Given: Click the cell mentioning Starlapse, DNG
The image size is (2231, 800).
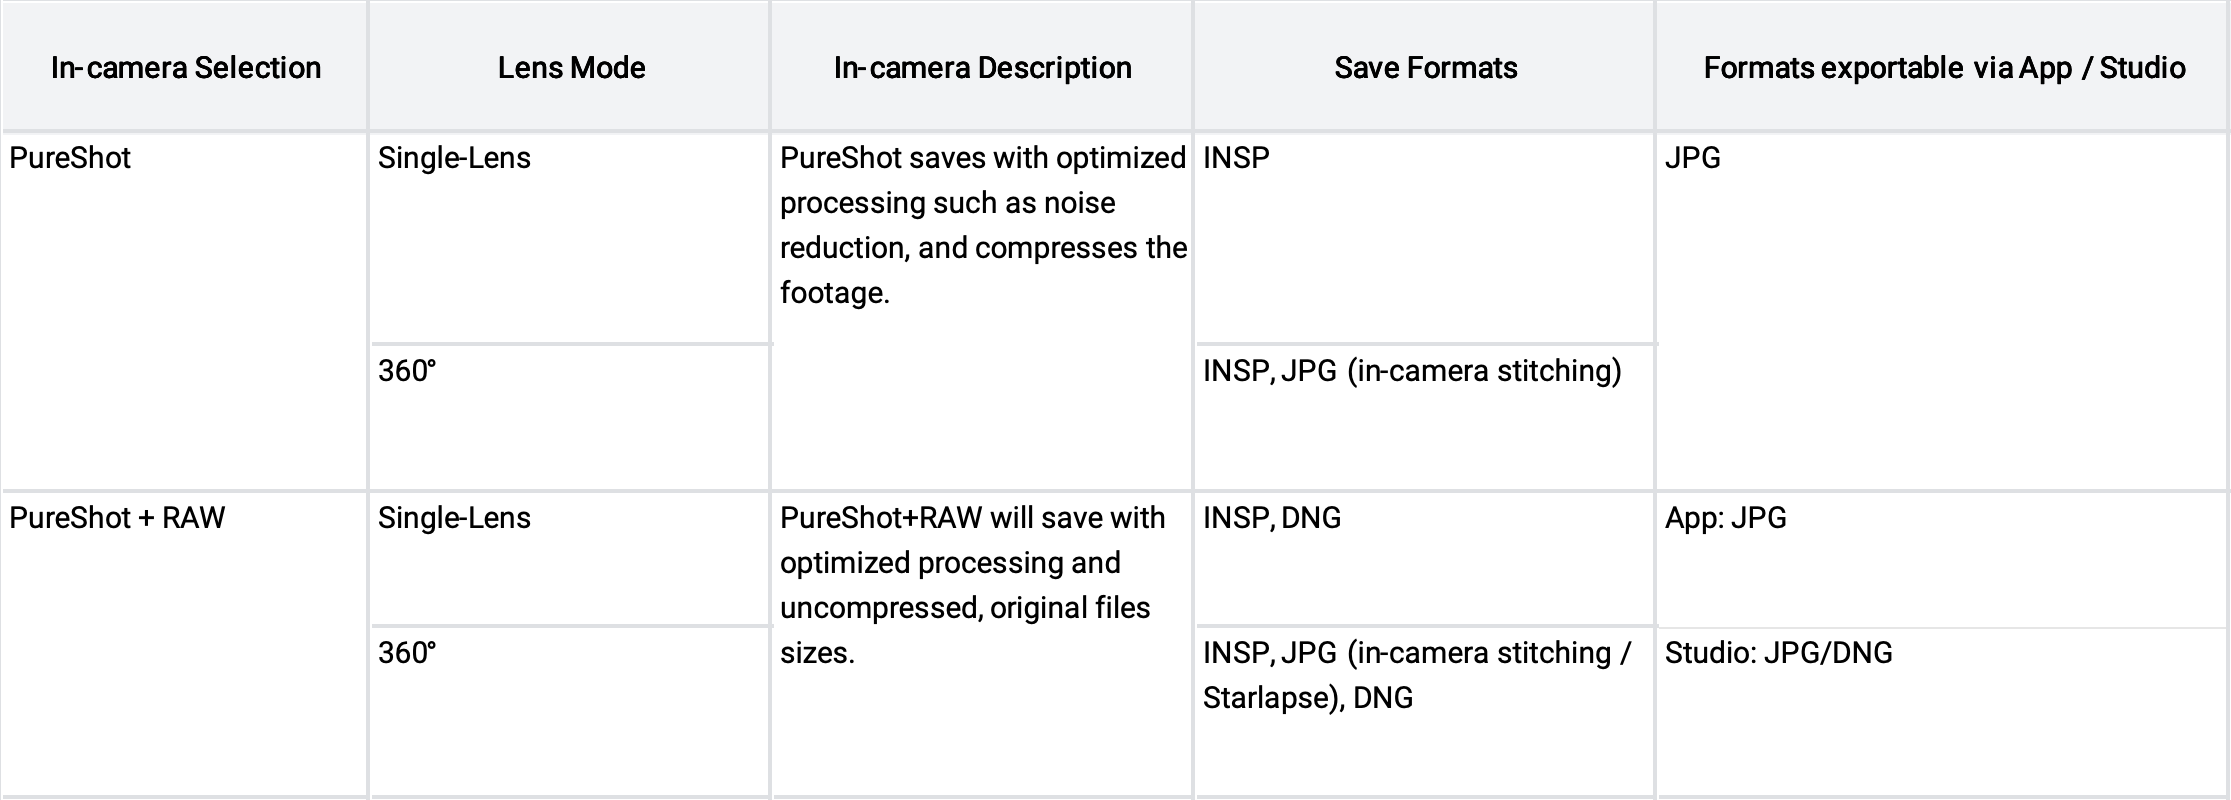Looking at the screenshot, I should (1417, 675).
